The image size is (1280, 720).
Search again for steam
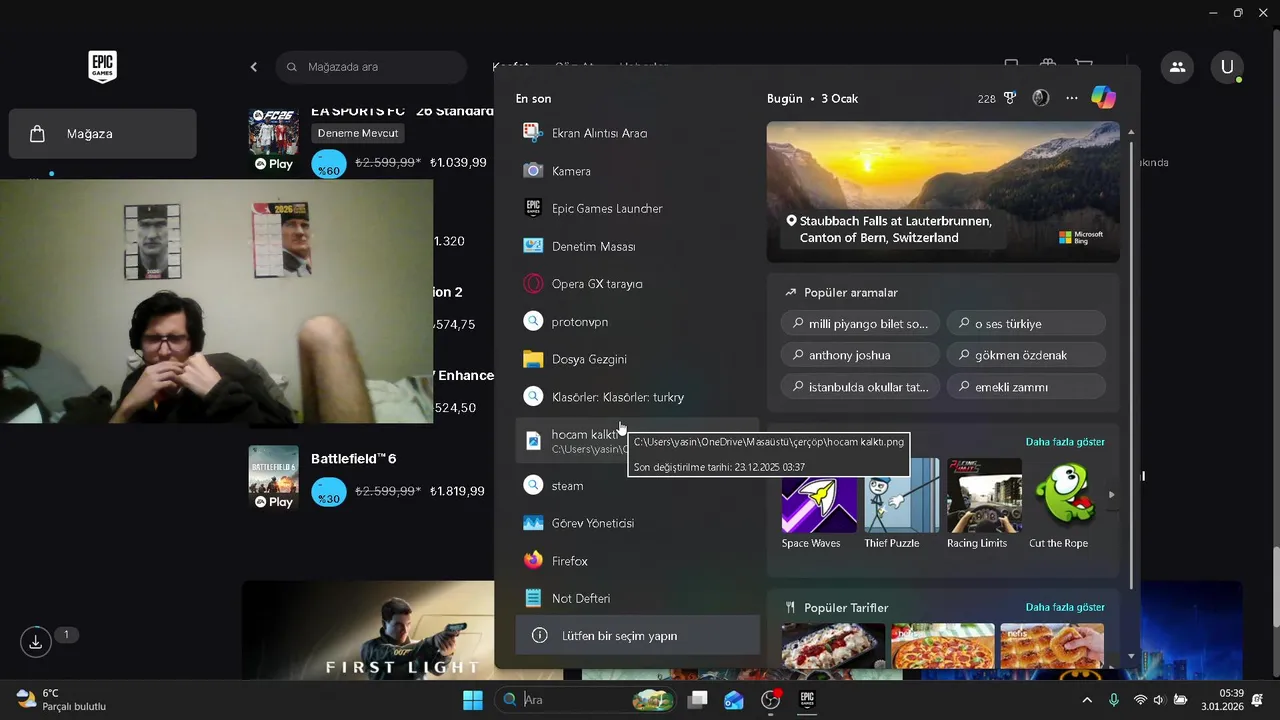pyautogui.click(x=637, y=486)
